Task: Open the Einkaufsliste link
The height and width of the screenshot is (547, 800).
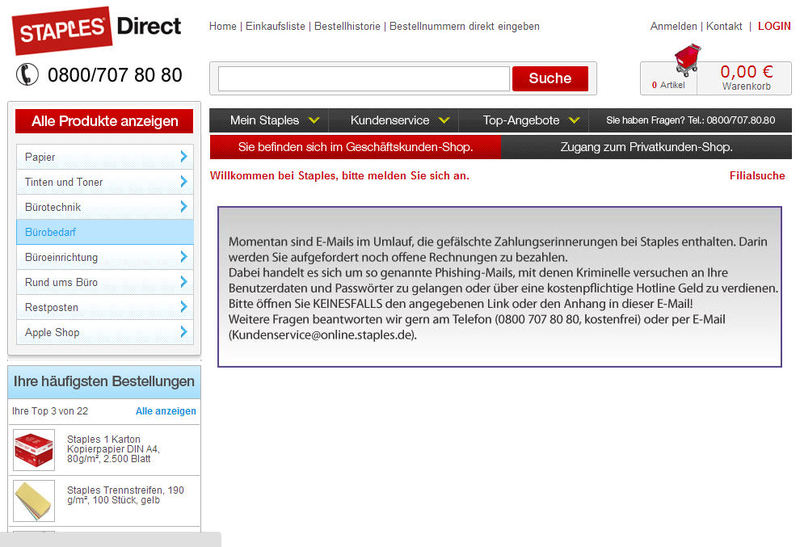Action: [x=275, y=26]
